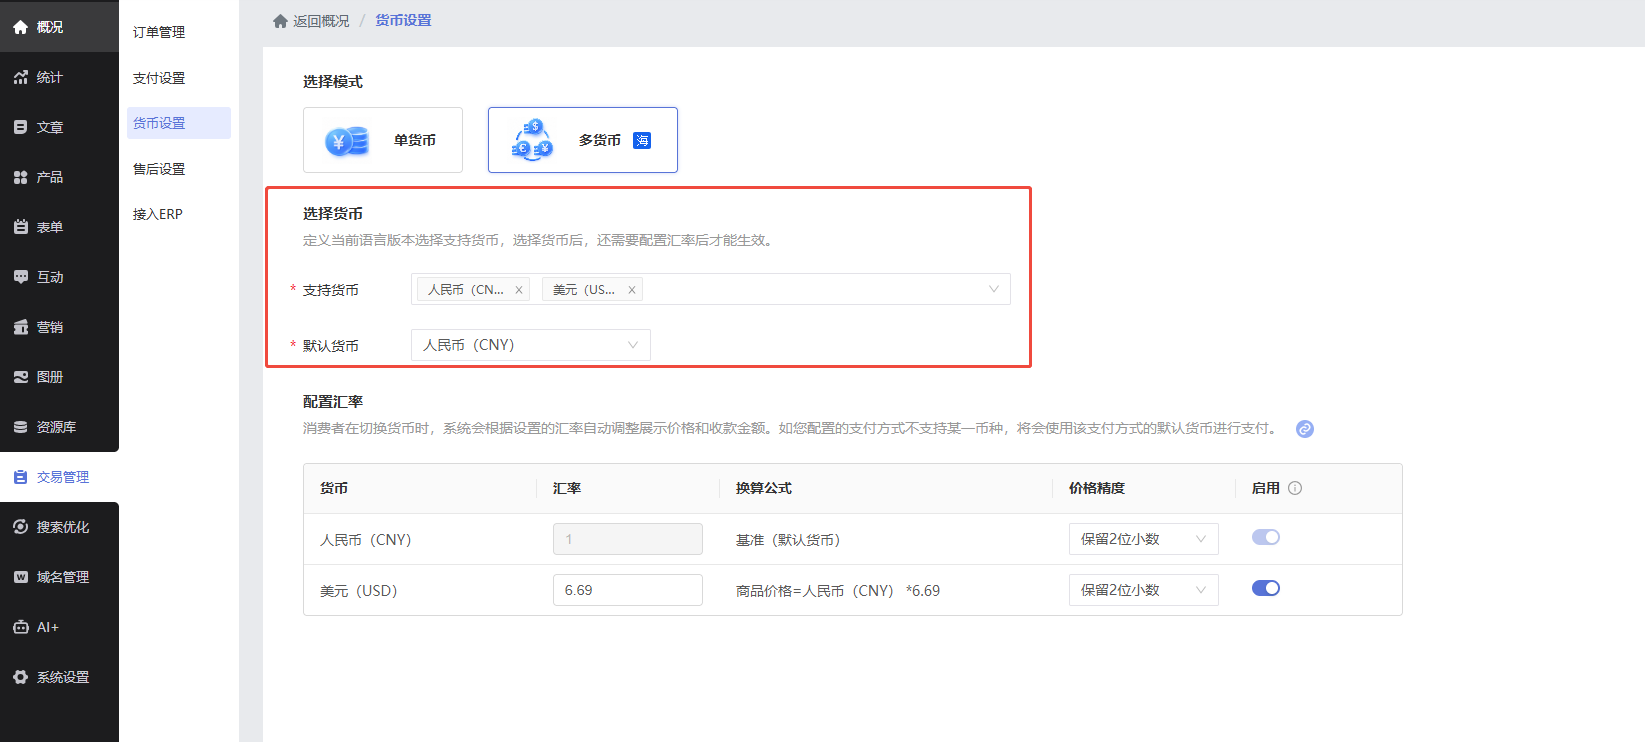Image resolution: width=1645 pixels, height=742 pixels.
Task: Click the AI+ robot icon
Action: 20,627
